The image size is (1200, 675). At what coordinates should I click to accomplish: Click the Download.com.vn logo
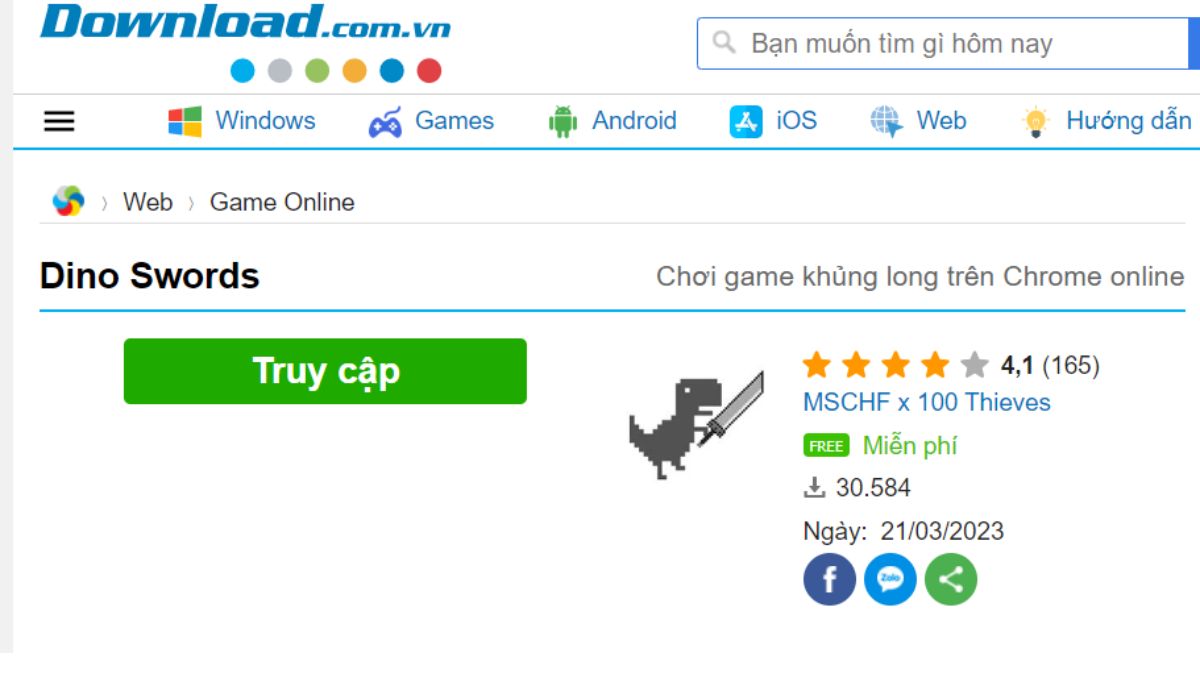coord(245,22)
